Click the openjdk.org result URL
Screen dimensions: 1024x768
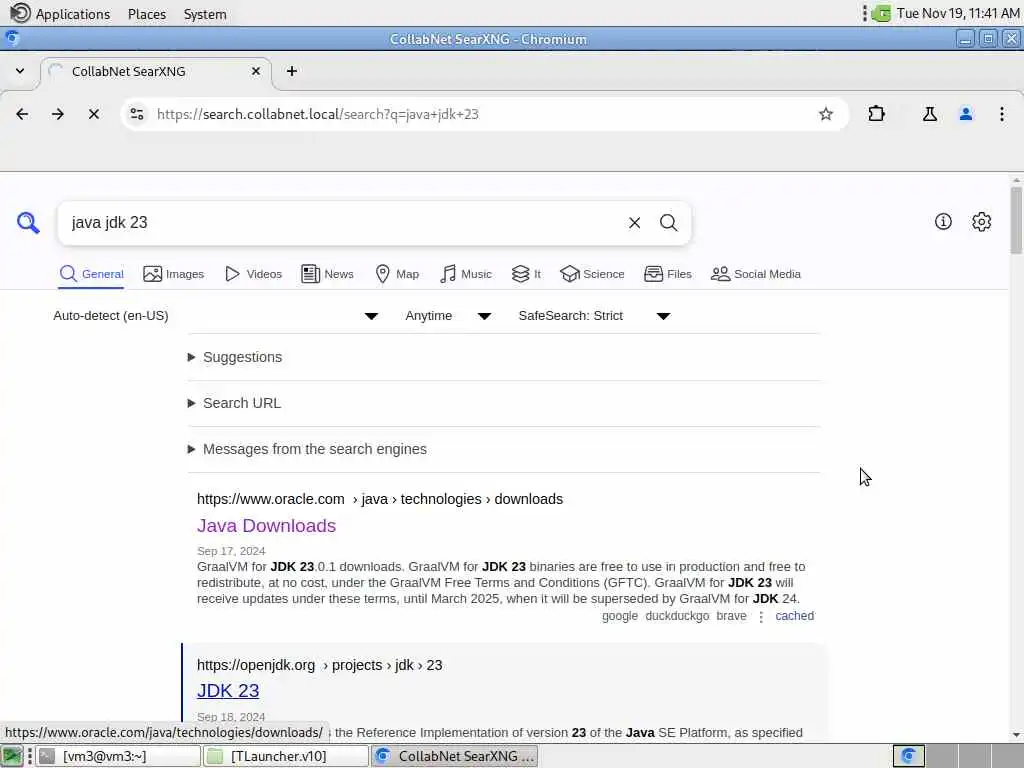coord(319,665)
